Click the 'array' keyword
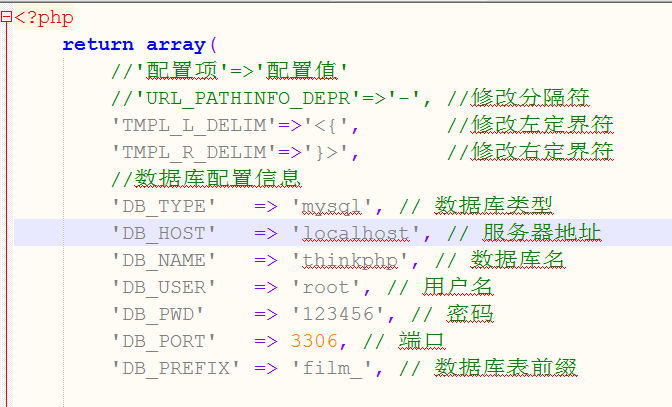This screenshot has height=407, width=672. pyautogui.click(x=175, y=45)
